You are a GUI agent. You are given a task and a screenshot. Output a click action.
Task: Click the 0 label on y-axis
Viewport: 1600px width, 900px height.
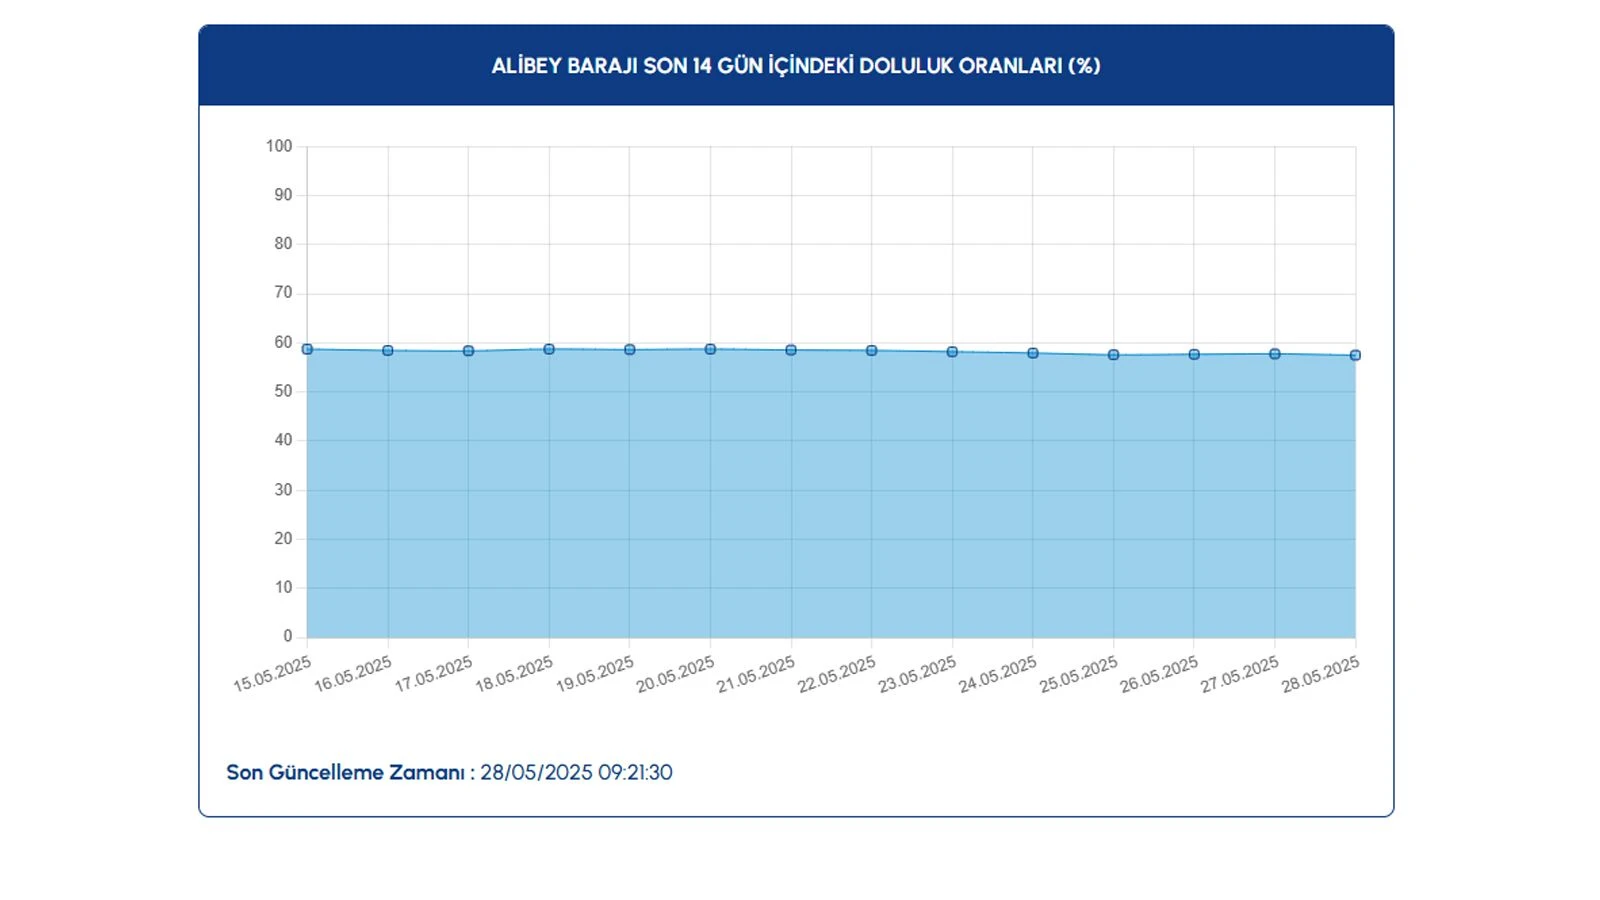click(x=288, y=636)
